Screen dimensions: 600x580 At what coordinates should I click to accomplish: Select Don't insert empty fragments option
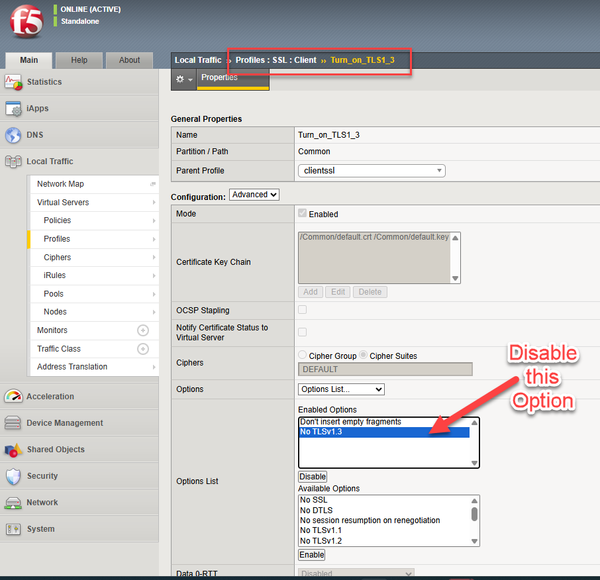(x=384, y=422)
